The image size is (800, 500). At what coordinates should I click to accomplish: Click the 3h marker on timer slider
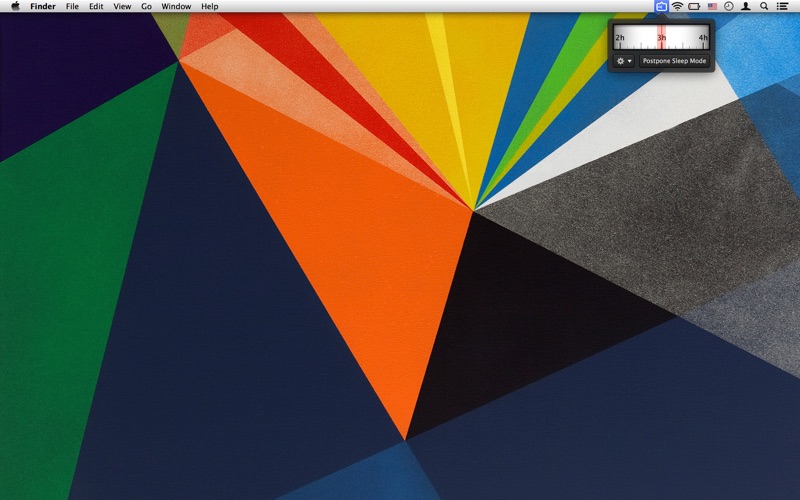(661, 39)
